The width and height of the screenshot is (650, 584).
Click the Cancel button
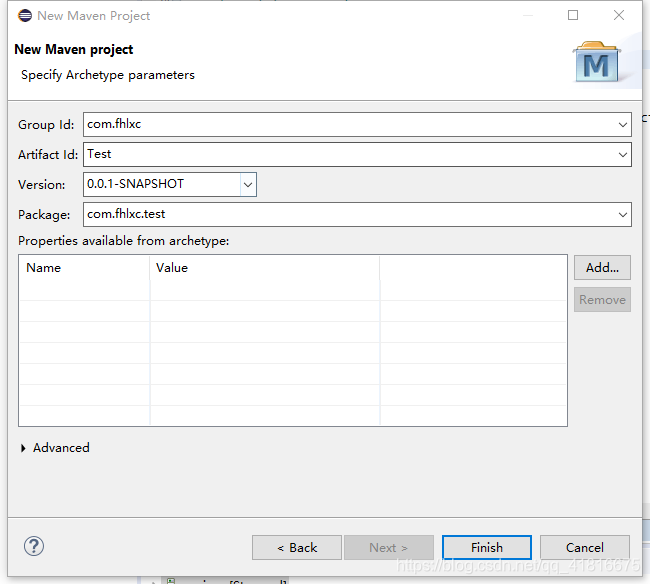click(585, 548)
